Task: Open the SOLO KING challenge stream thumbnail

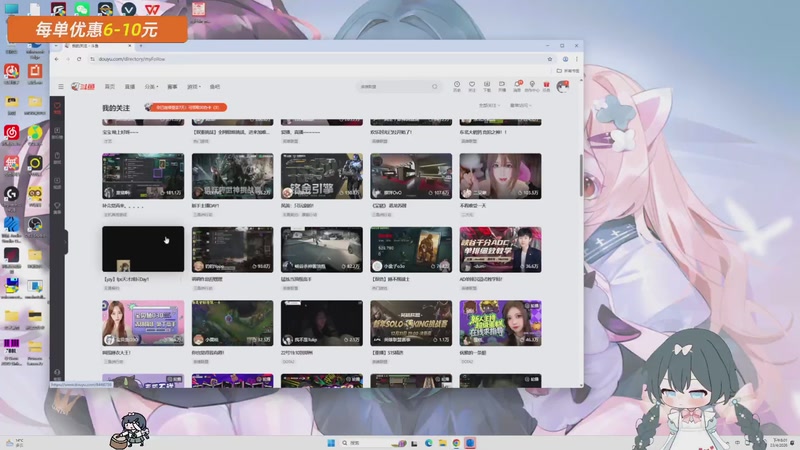Action: 411,323
